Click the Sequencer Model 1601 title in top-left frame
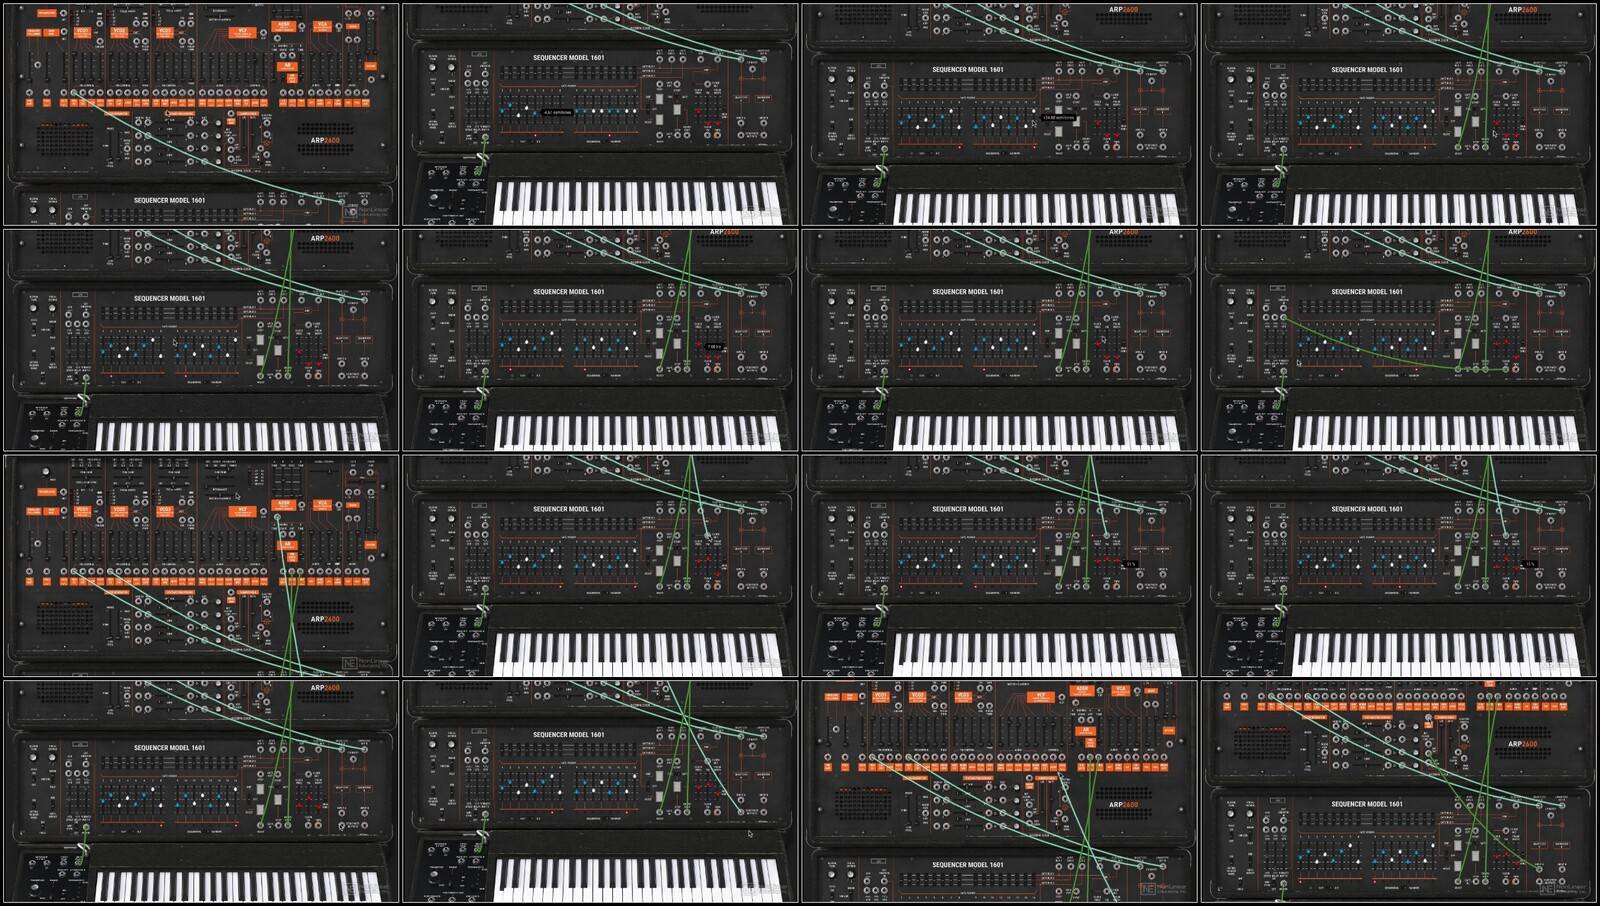The width and height of the screenshot is (1600, 906). point(170,200)
